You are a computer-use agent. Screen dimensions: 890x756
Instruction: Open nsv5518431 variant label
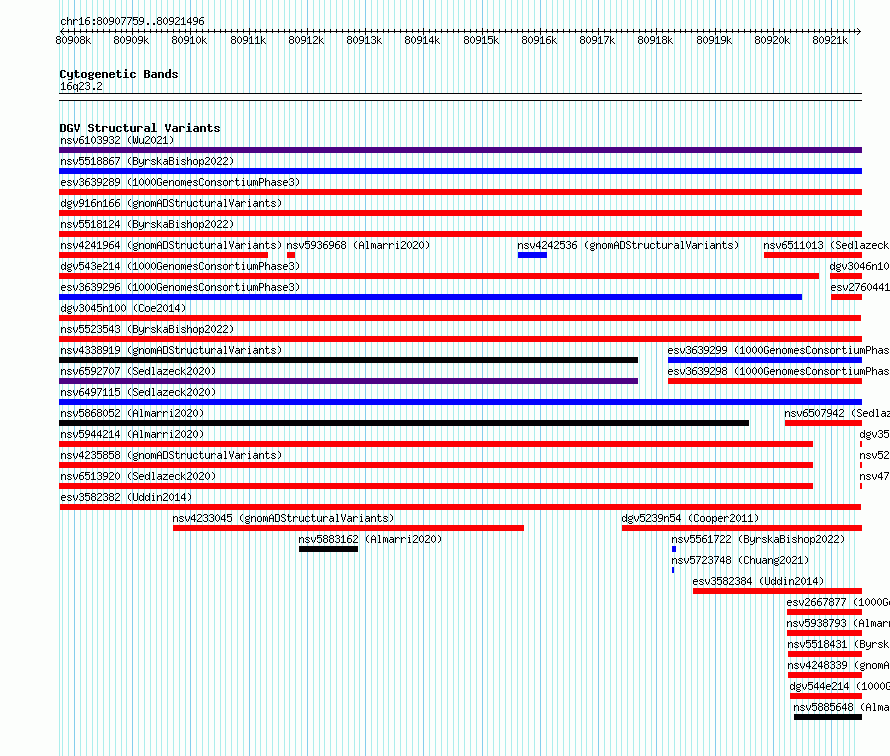(x=838, y=644)
